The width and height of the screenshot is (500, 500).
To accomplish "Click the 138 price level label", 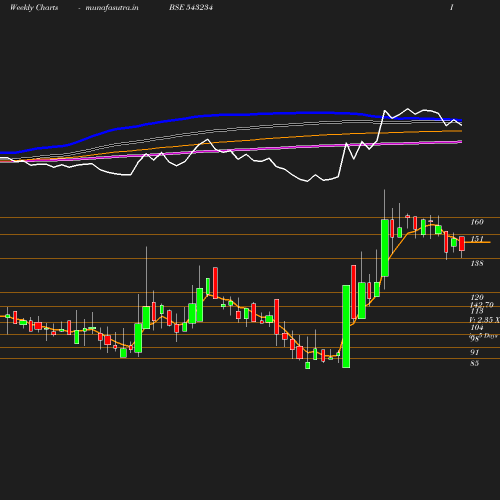I will (477, 263).
